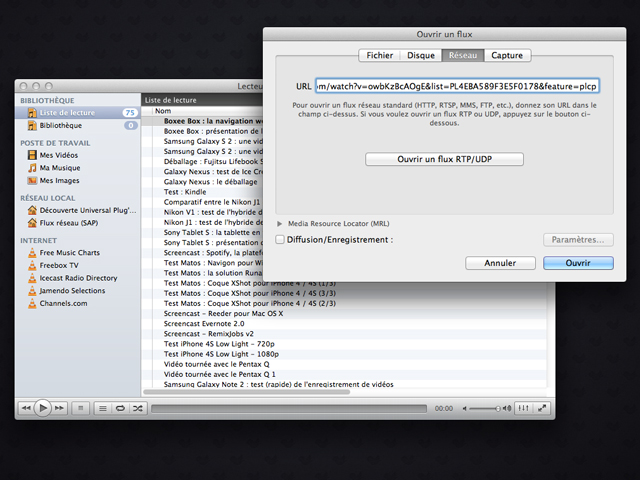Viewport: 640px width, 480px height.
Task: Switch to the Capture tab
Action: coord(507,55)
